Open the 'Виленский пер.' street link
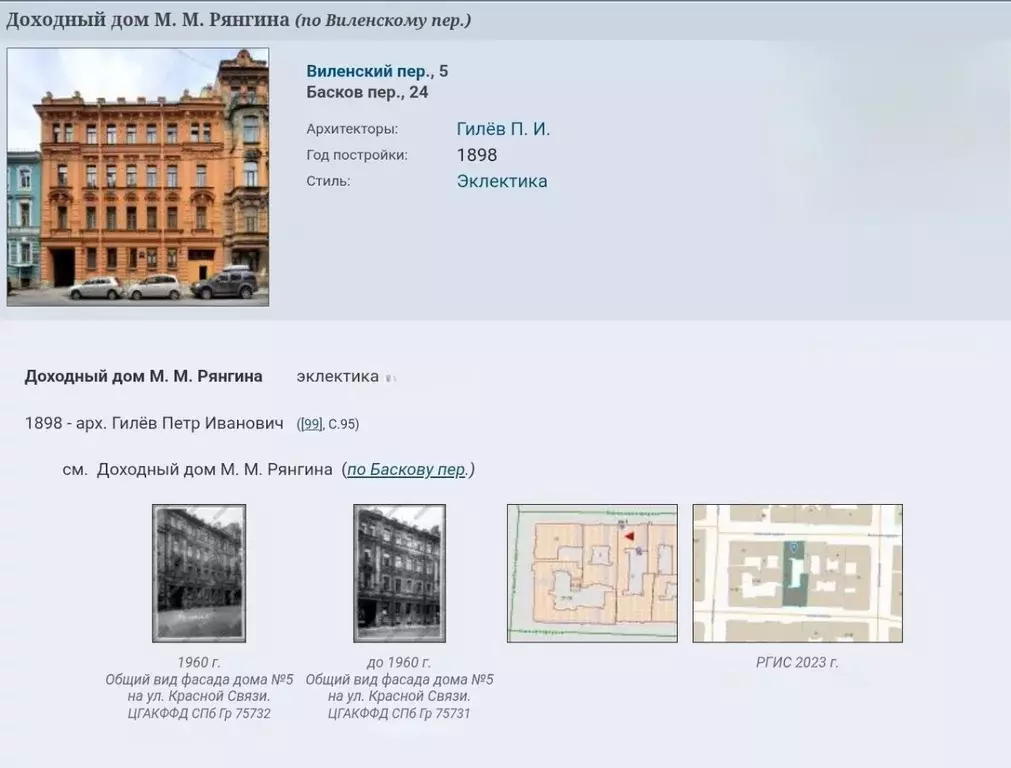The width and height of the screenshot is (1011, 768). 369,71
